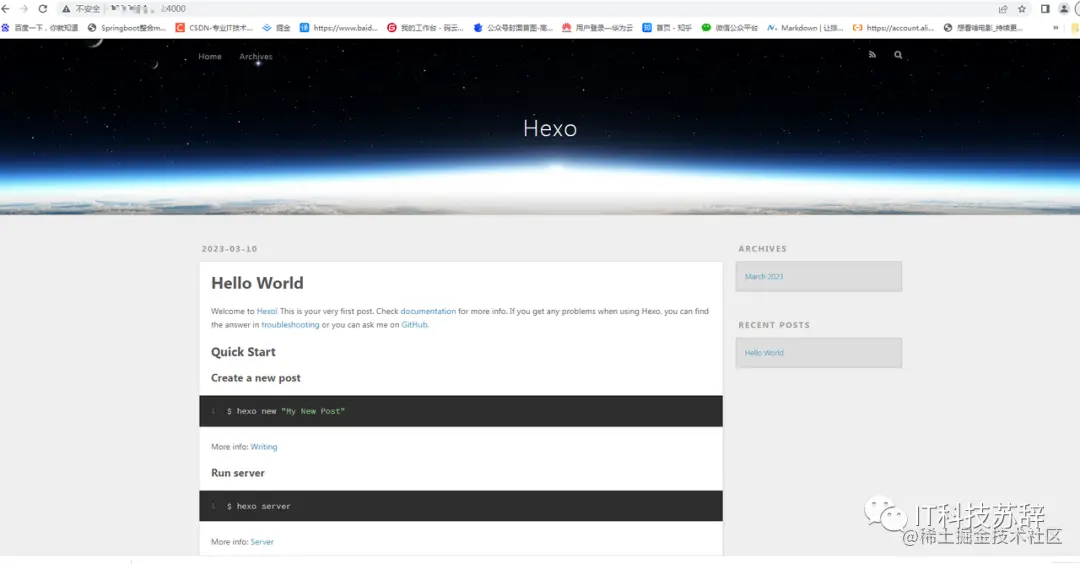The image size is (1080, 564).
Task: Open the Home menu item
Action: pyautogui.click(x=210, y=56)
